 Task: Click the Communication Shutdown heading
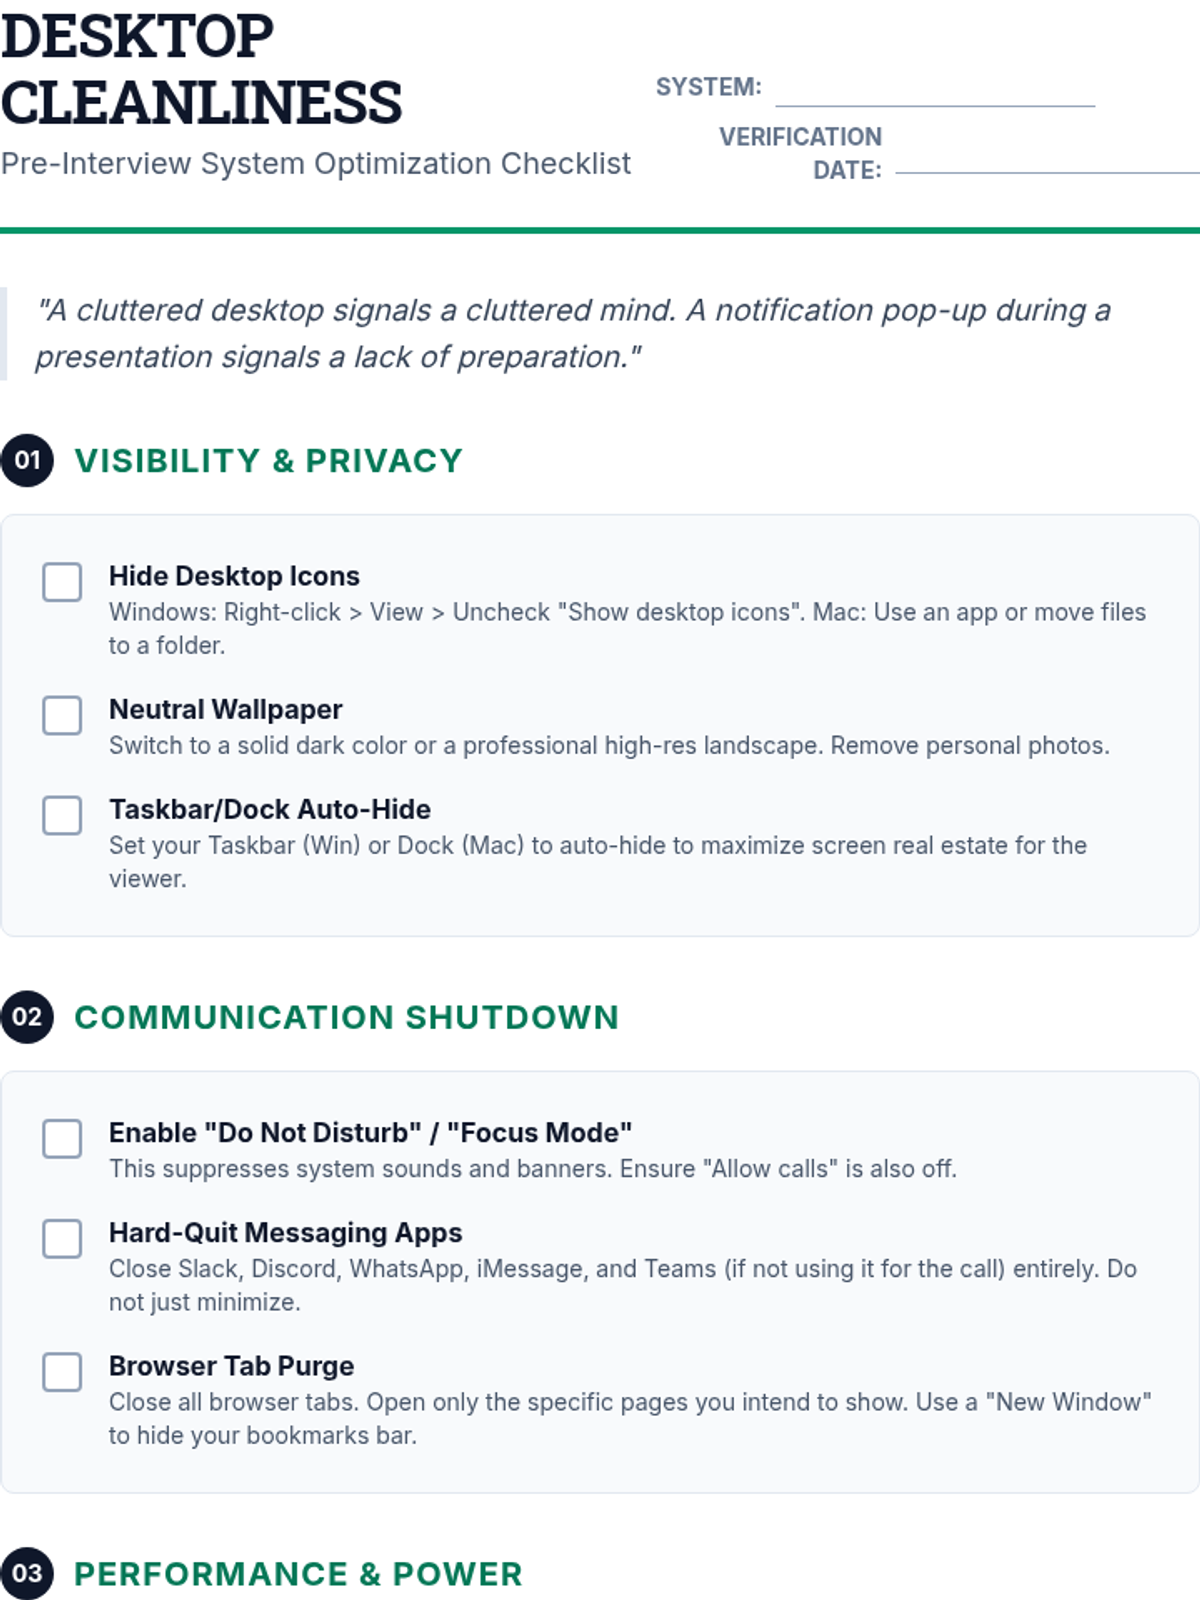[346, 1017]
